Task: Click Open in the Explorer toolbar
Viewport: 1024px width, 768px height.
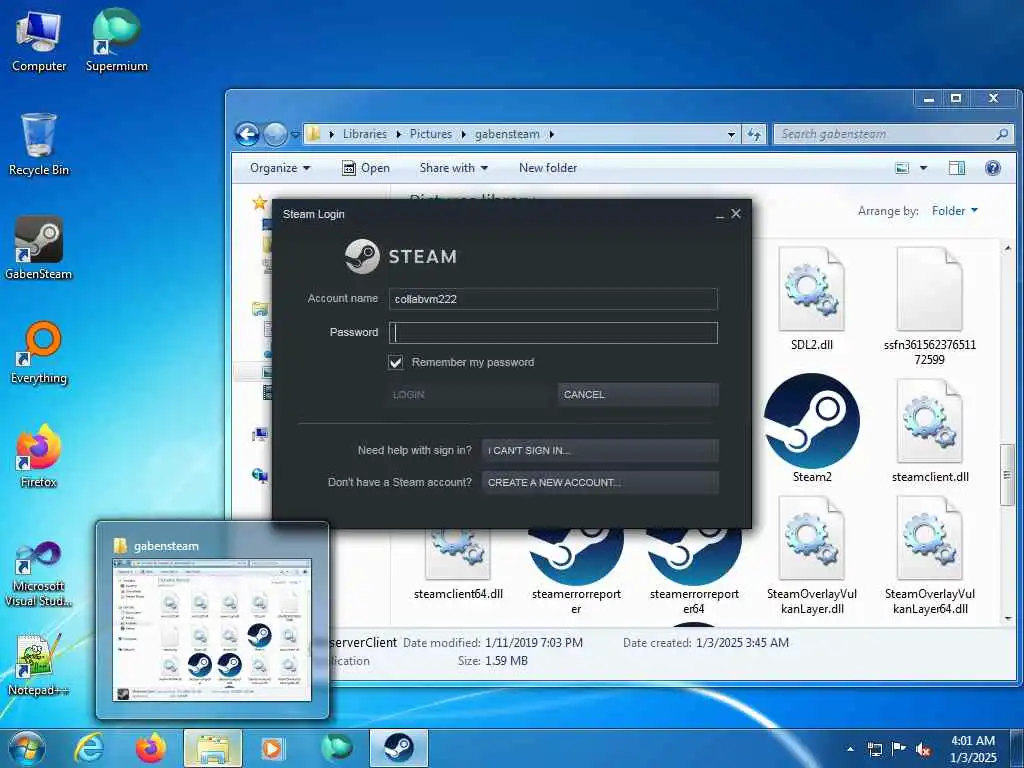Action: pyautogui.click(x=366, y=168)
